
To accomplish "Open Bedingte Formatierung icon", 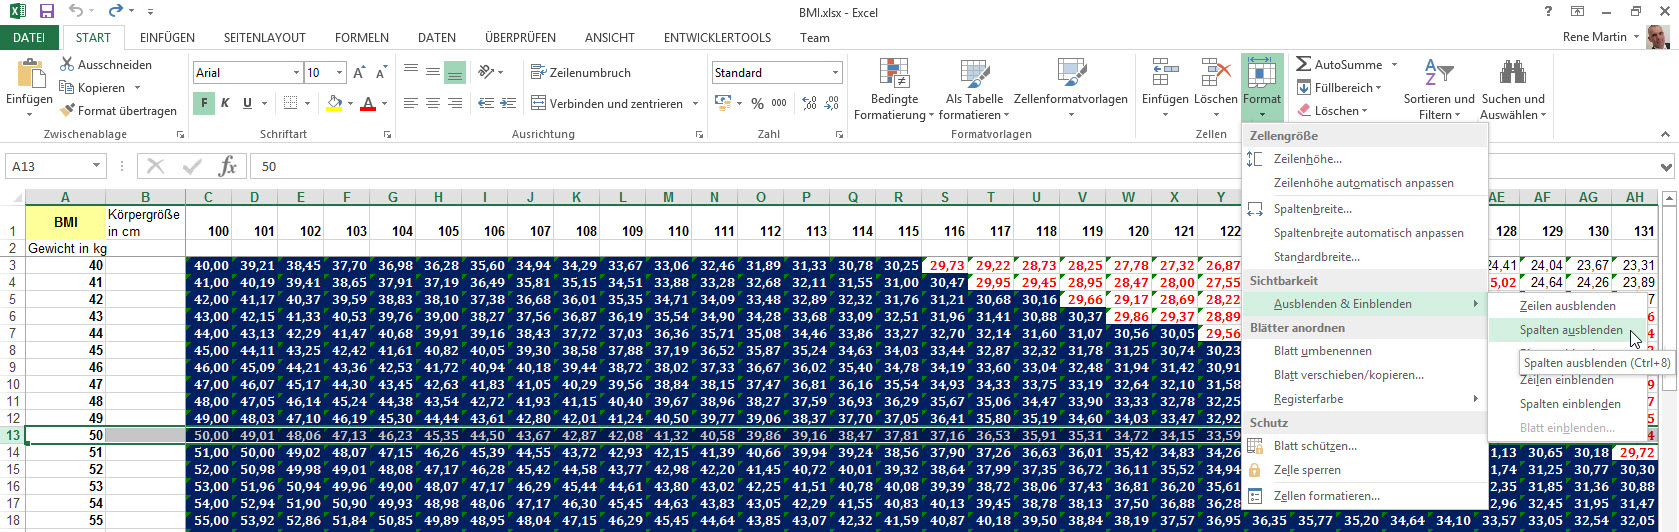I will [894, 75].
